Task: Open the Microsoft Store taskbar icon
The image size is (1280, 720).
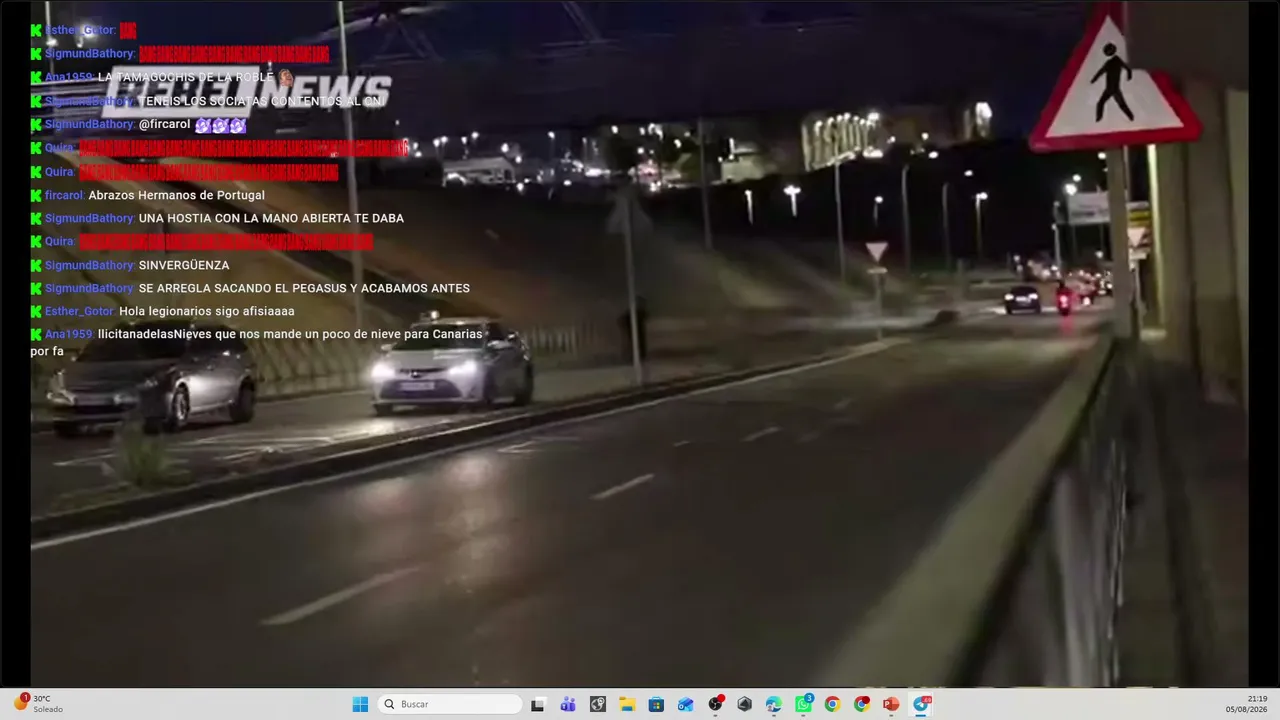Action: 656,704
